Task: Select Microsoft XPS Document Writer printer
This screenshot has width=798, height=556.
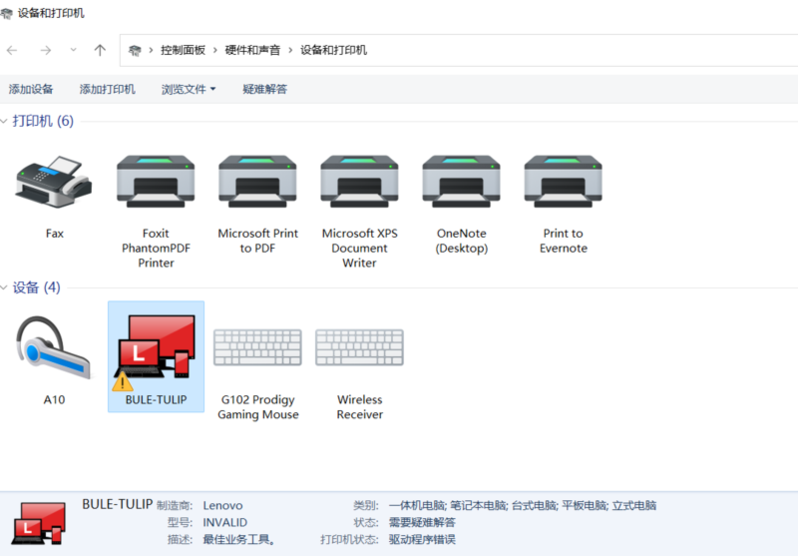Action: click(360, 182)
